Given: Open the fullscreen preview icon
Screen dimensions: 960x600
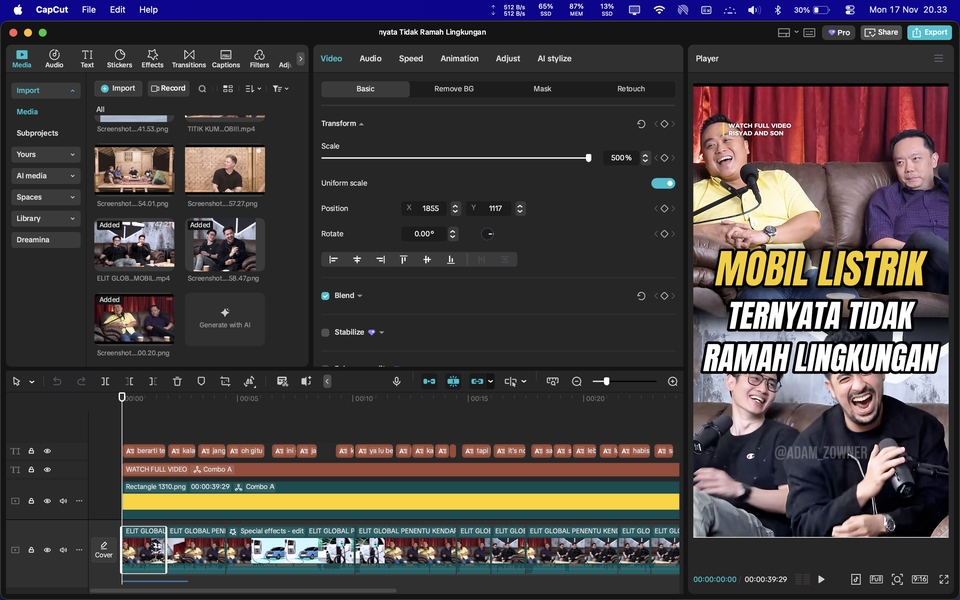Looking at the screenshot, I should pos(943,579).
